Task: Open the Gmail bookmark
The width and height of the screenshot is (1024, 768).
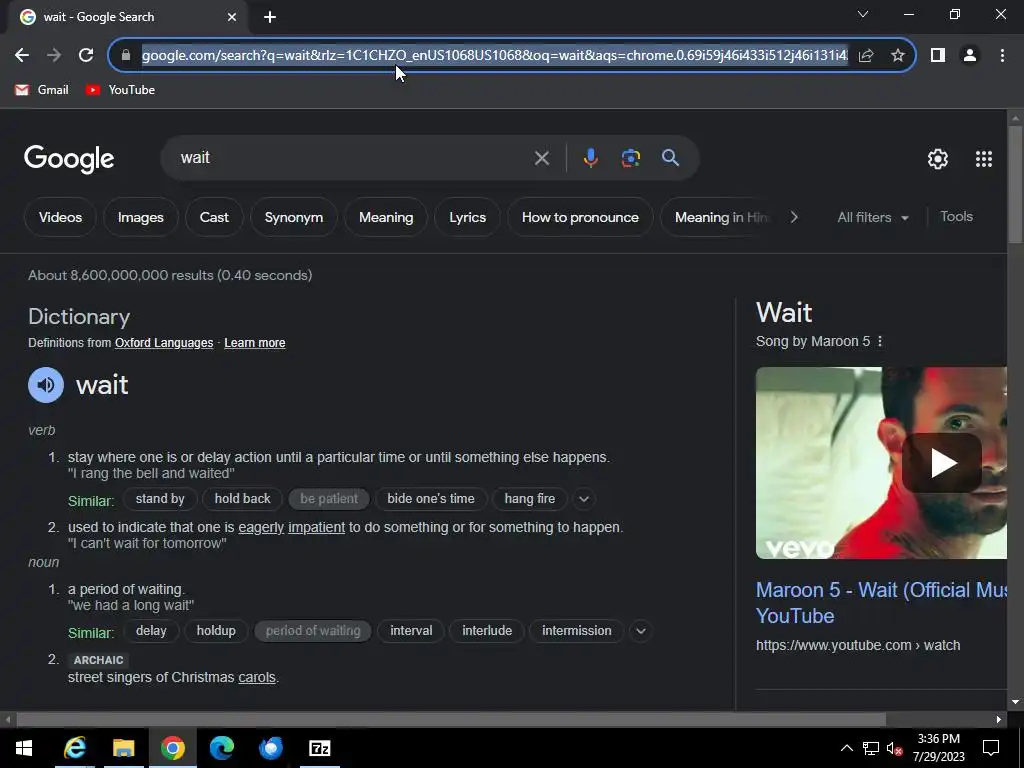Action: [x=42, y=90]
